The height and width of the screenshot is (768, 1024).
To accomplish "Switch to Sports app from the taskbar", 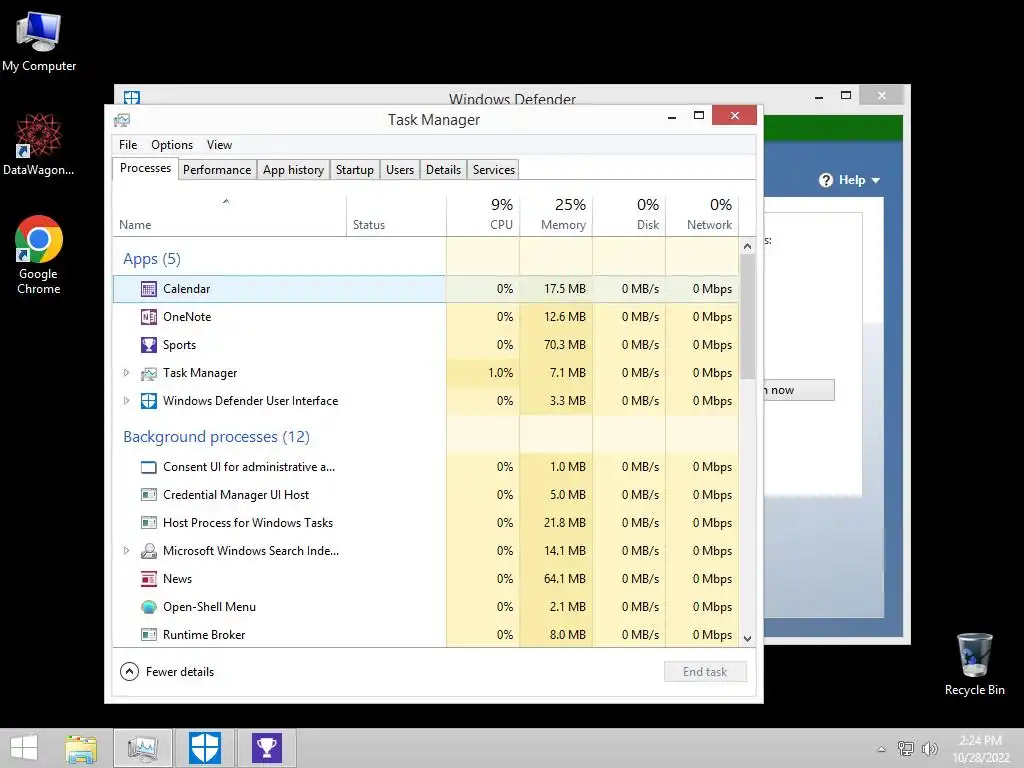I will 266,748.
